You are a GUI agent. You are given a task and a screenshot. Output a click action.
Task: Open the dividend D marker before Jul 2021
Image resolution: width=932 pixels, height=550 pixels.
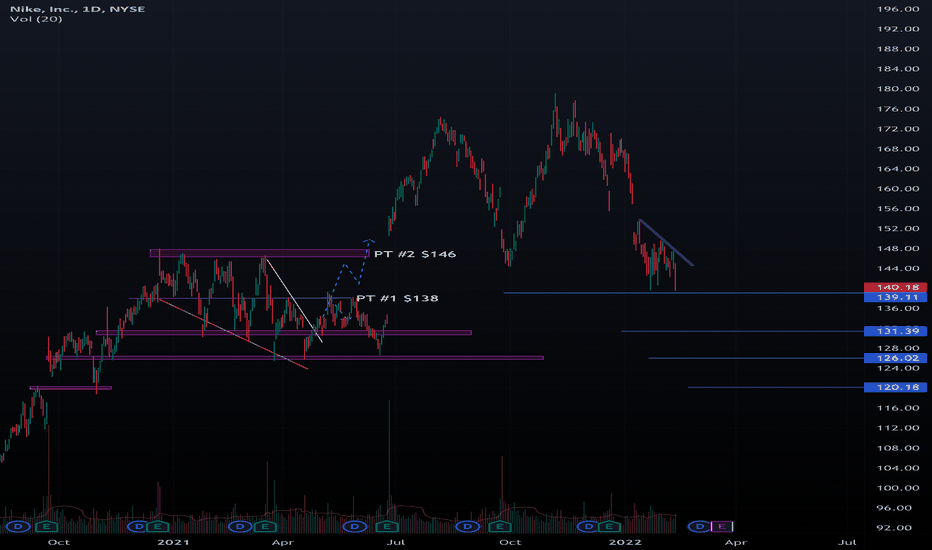pyautogui.click(x=355, y=527)
